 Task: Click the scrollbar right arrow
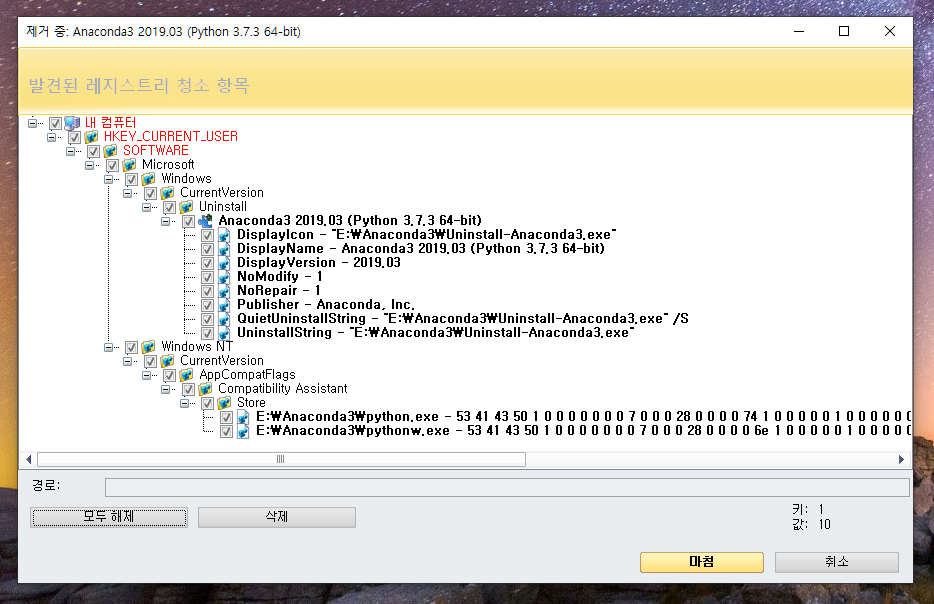(901, 459)
